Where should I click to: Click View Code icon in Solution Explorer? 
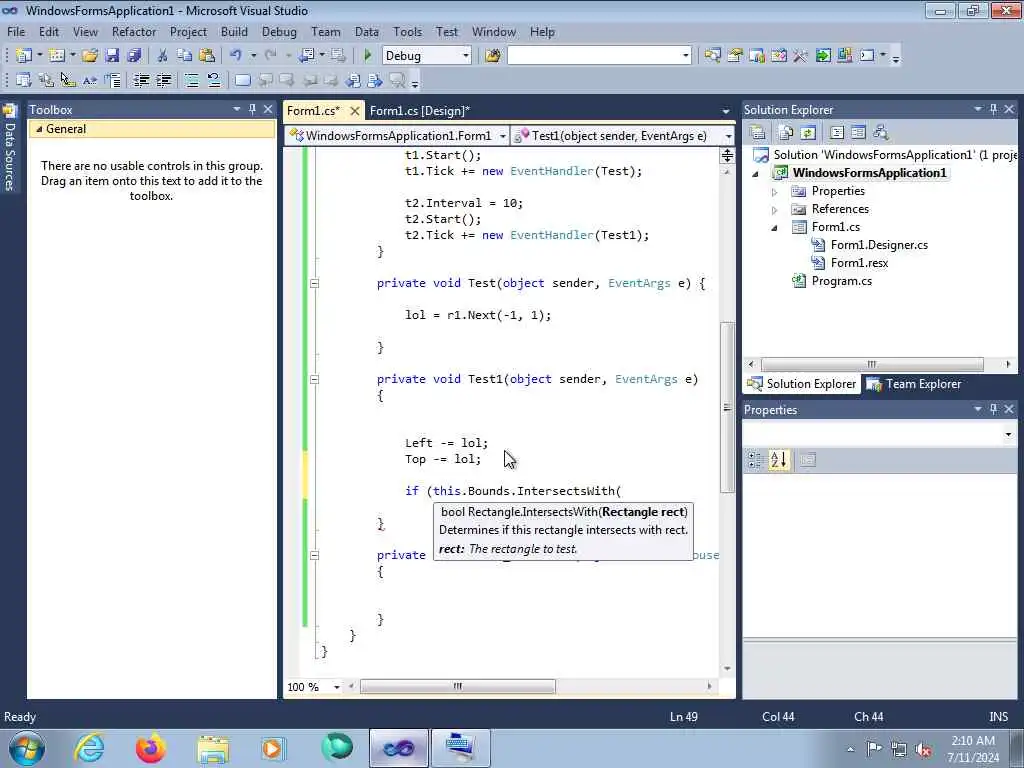[837, 133]
